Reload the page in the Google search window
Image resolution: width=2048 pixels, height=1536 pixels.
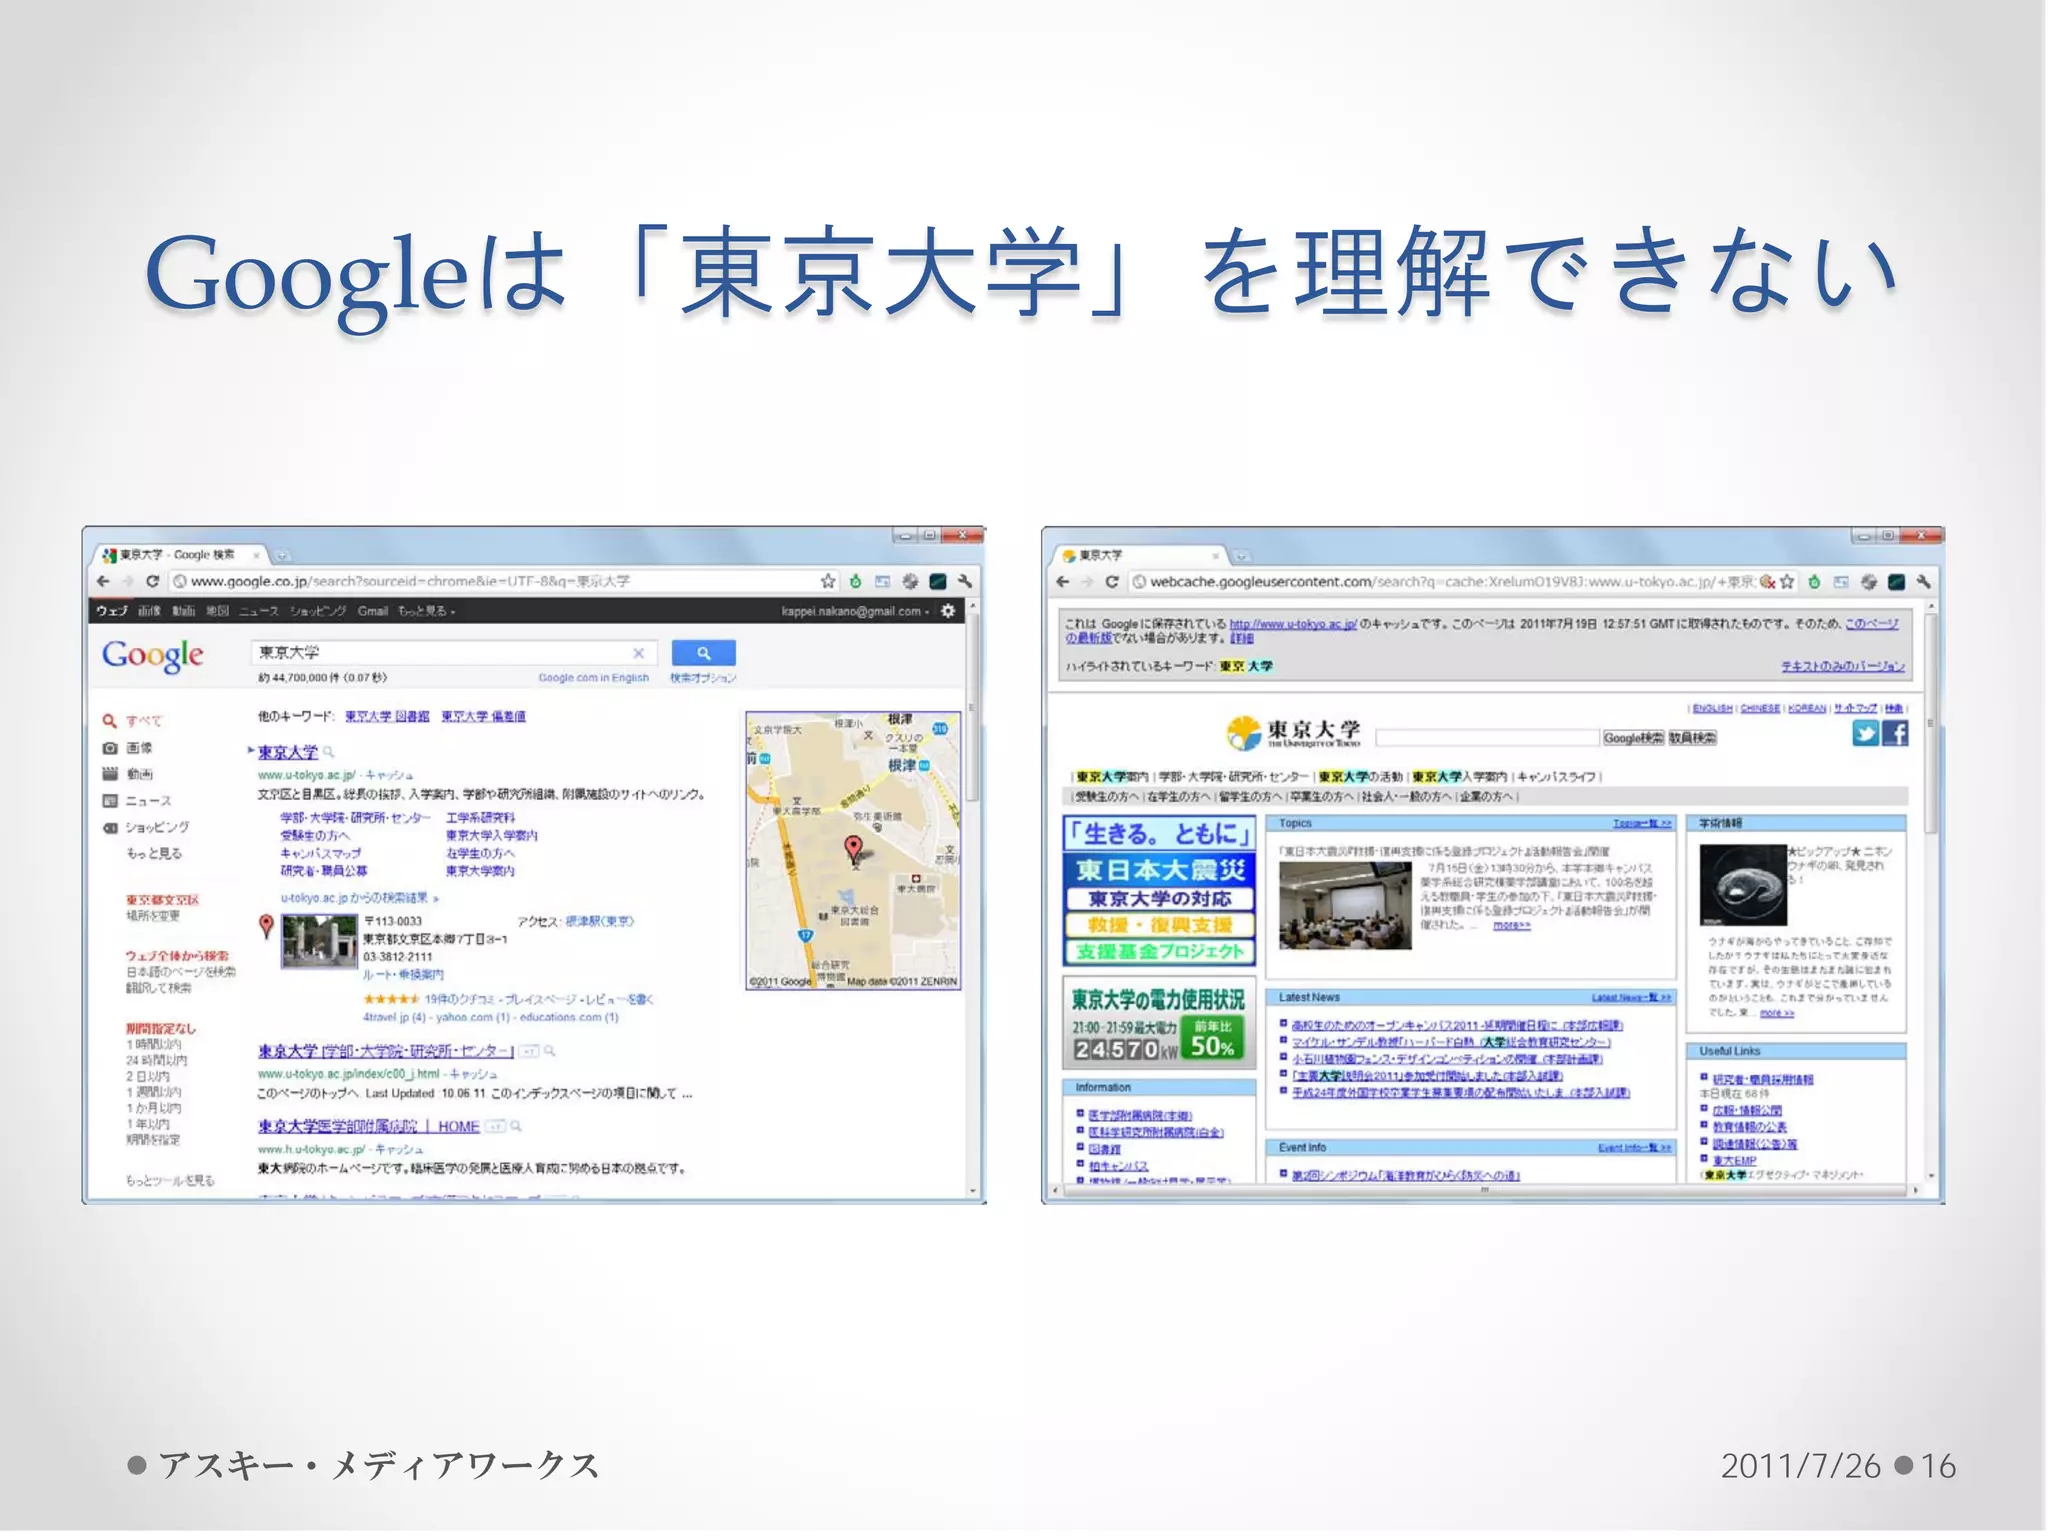152,581
